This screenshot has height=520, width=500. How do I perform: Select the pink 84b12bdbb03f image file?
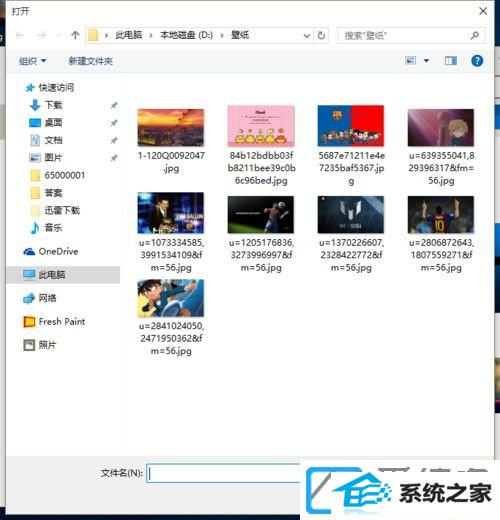tap(261, 145)
